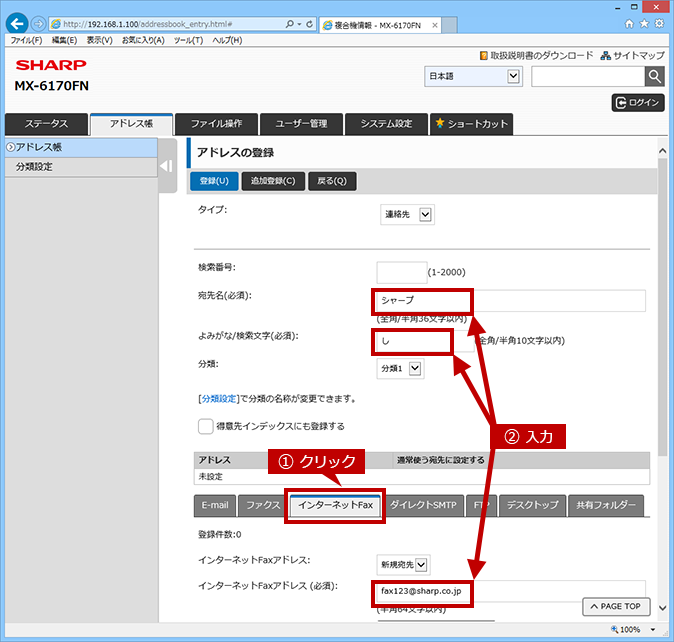Switch to the システム設定 tab

pyautogui.click(x=386, y=124)
